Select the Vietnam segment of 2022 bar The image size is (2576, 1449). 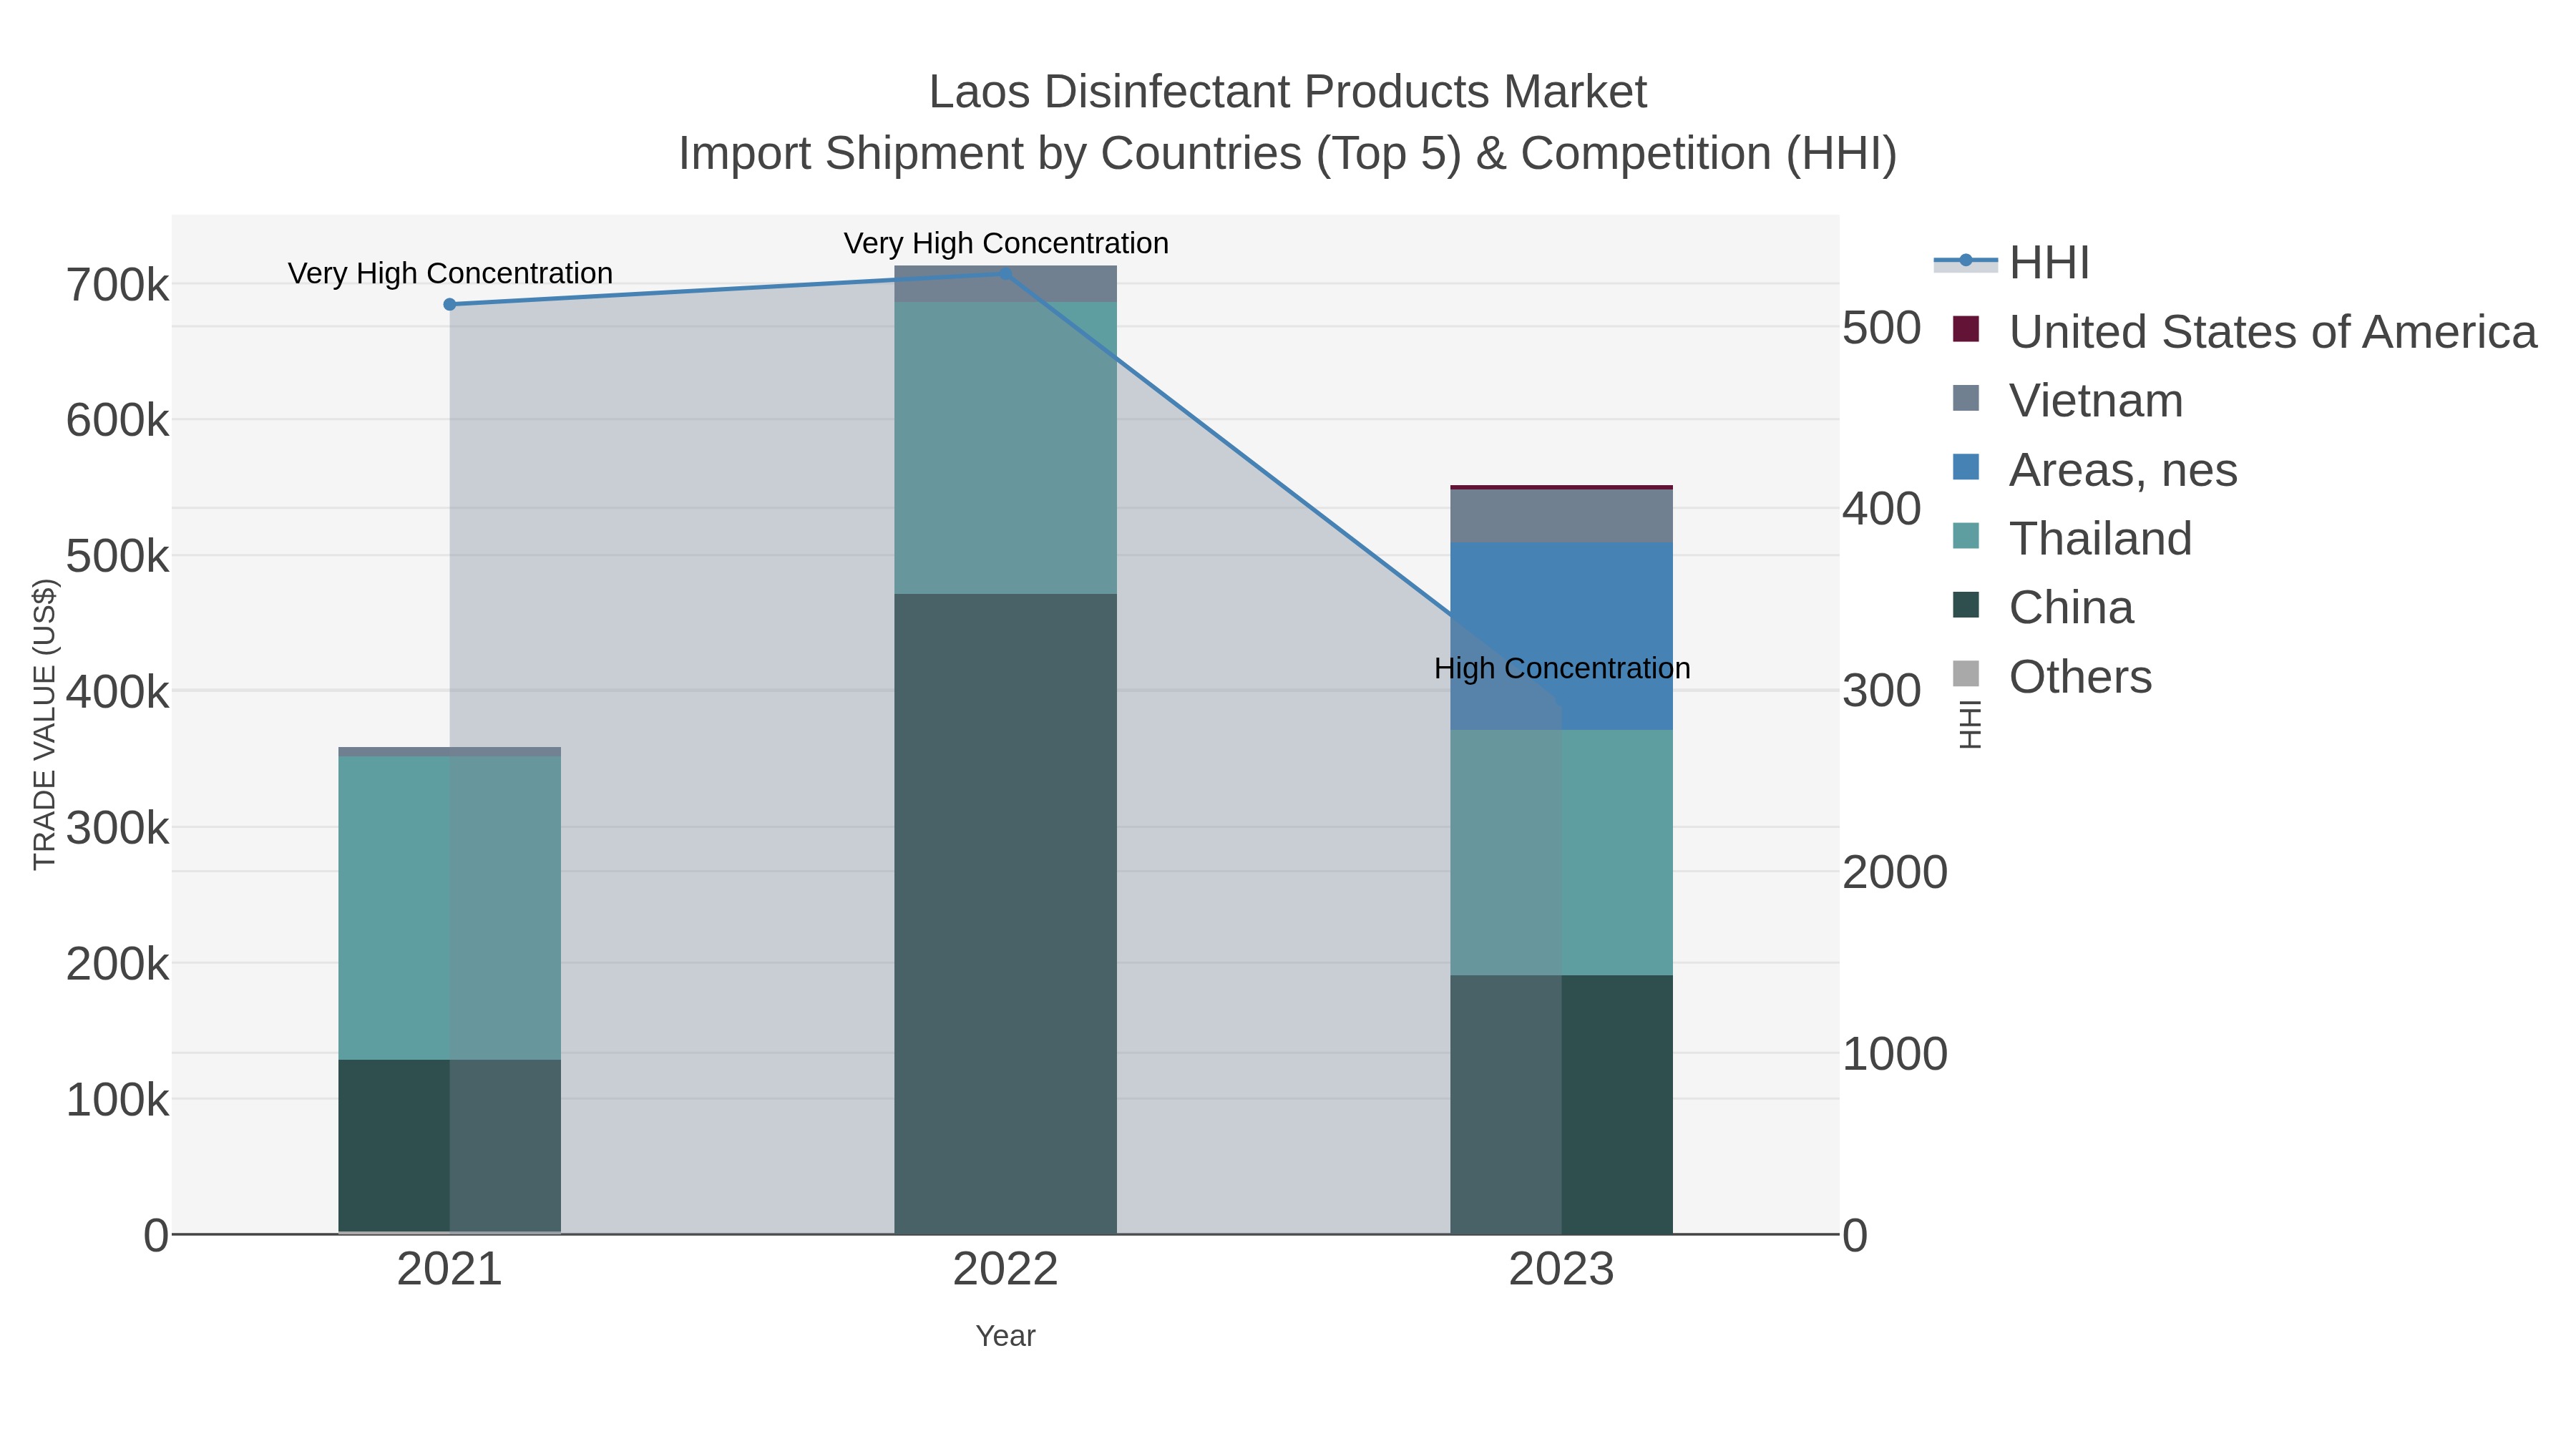1005,284
